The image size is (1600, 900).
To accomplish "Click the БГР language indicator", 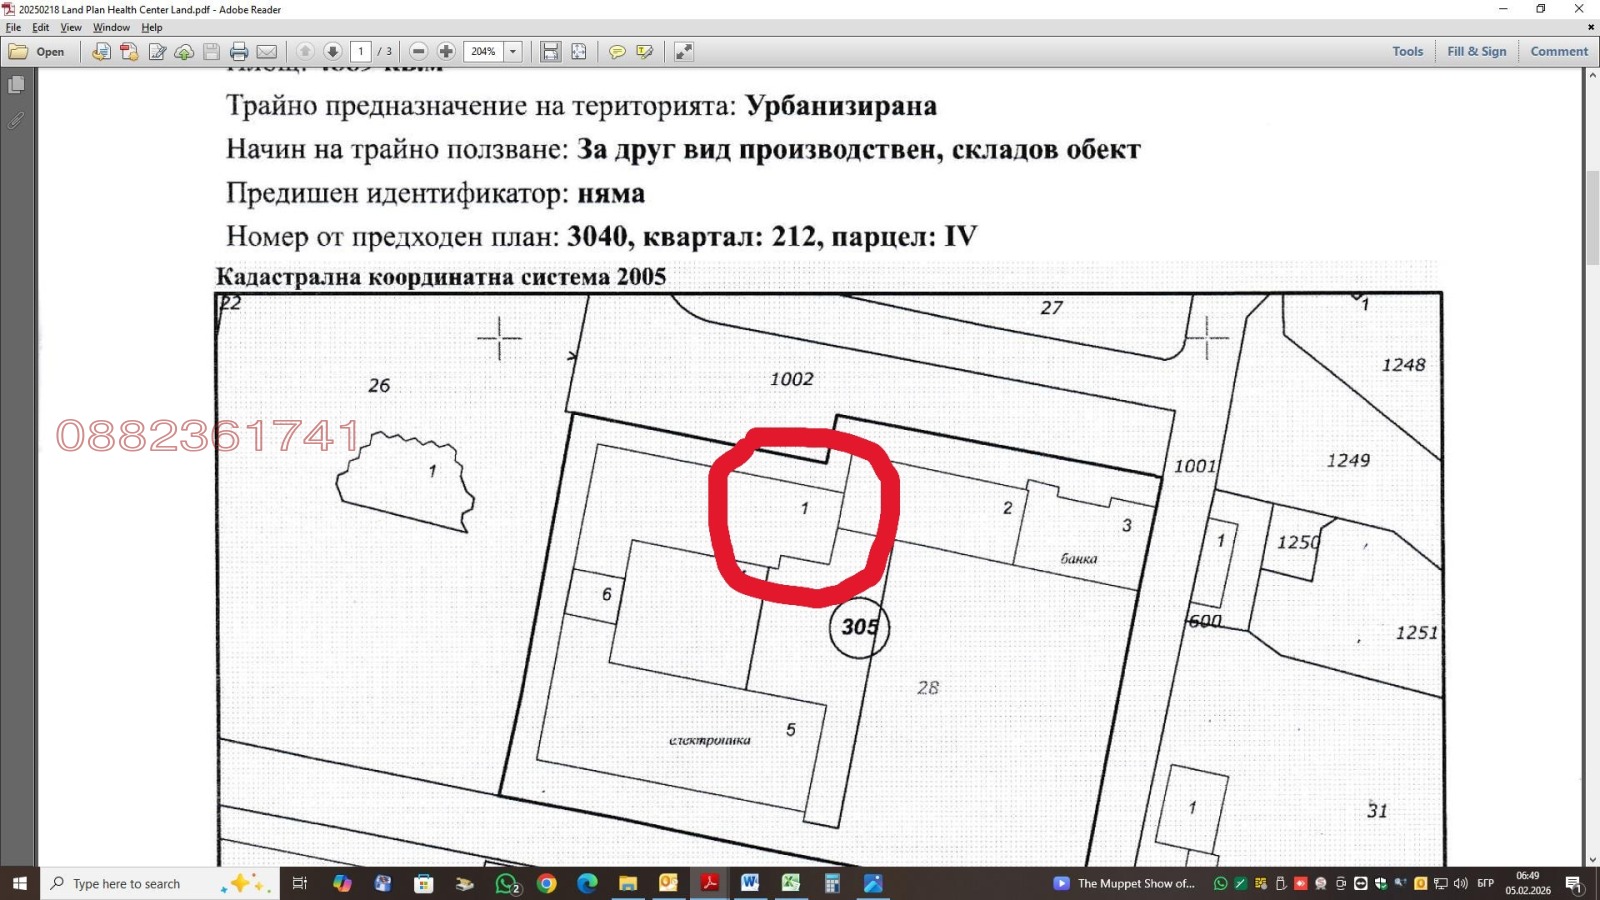I will (x=1485, y=883).
